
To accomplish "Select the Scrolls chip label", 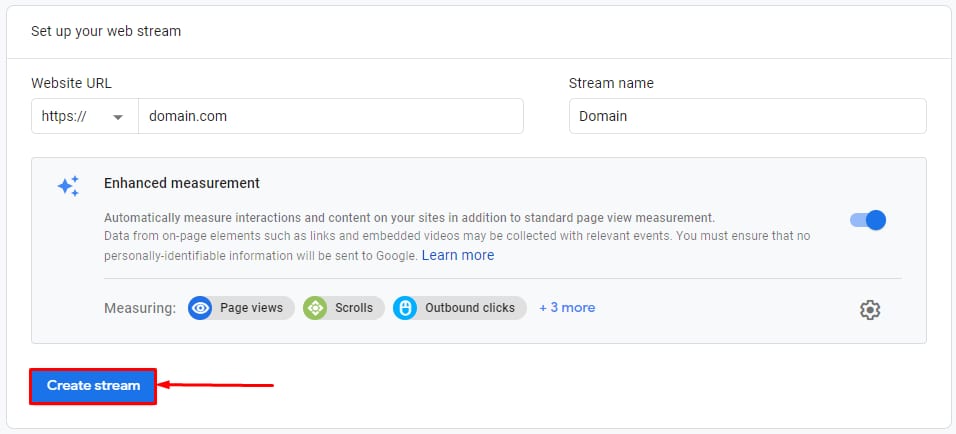I will pyautogui.click(x=354, y=308).
